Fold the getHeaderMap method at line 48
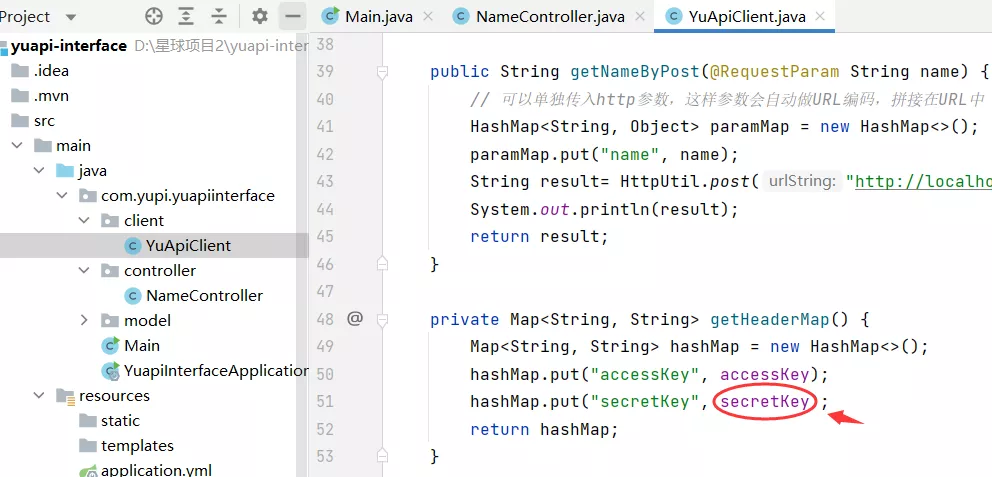Image resolution: width=992 pixels, height=477 pixels. 381,319
